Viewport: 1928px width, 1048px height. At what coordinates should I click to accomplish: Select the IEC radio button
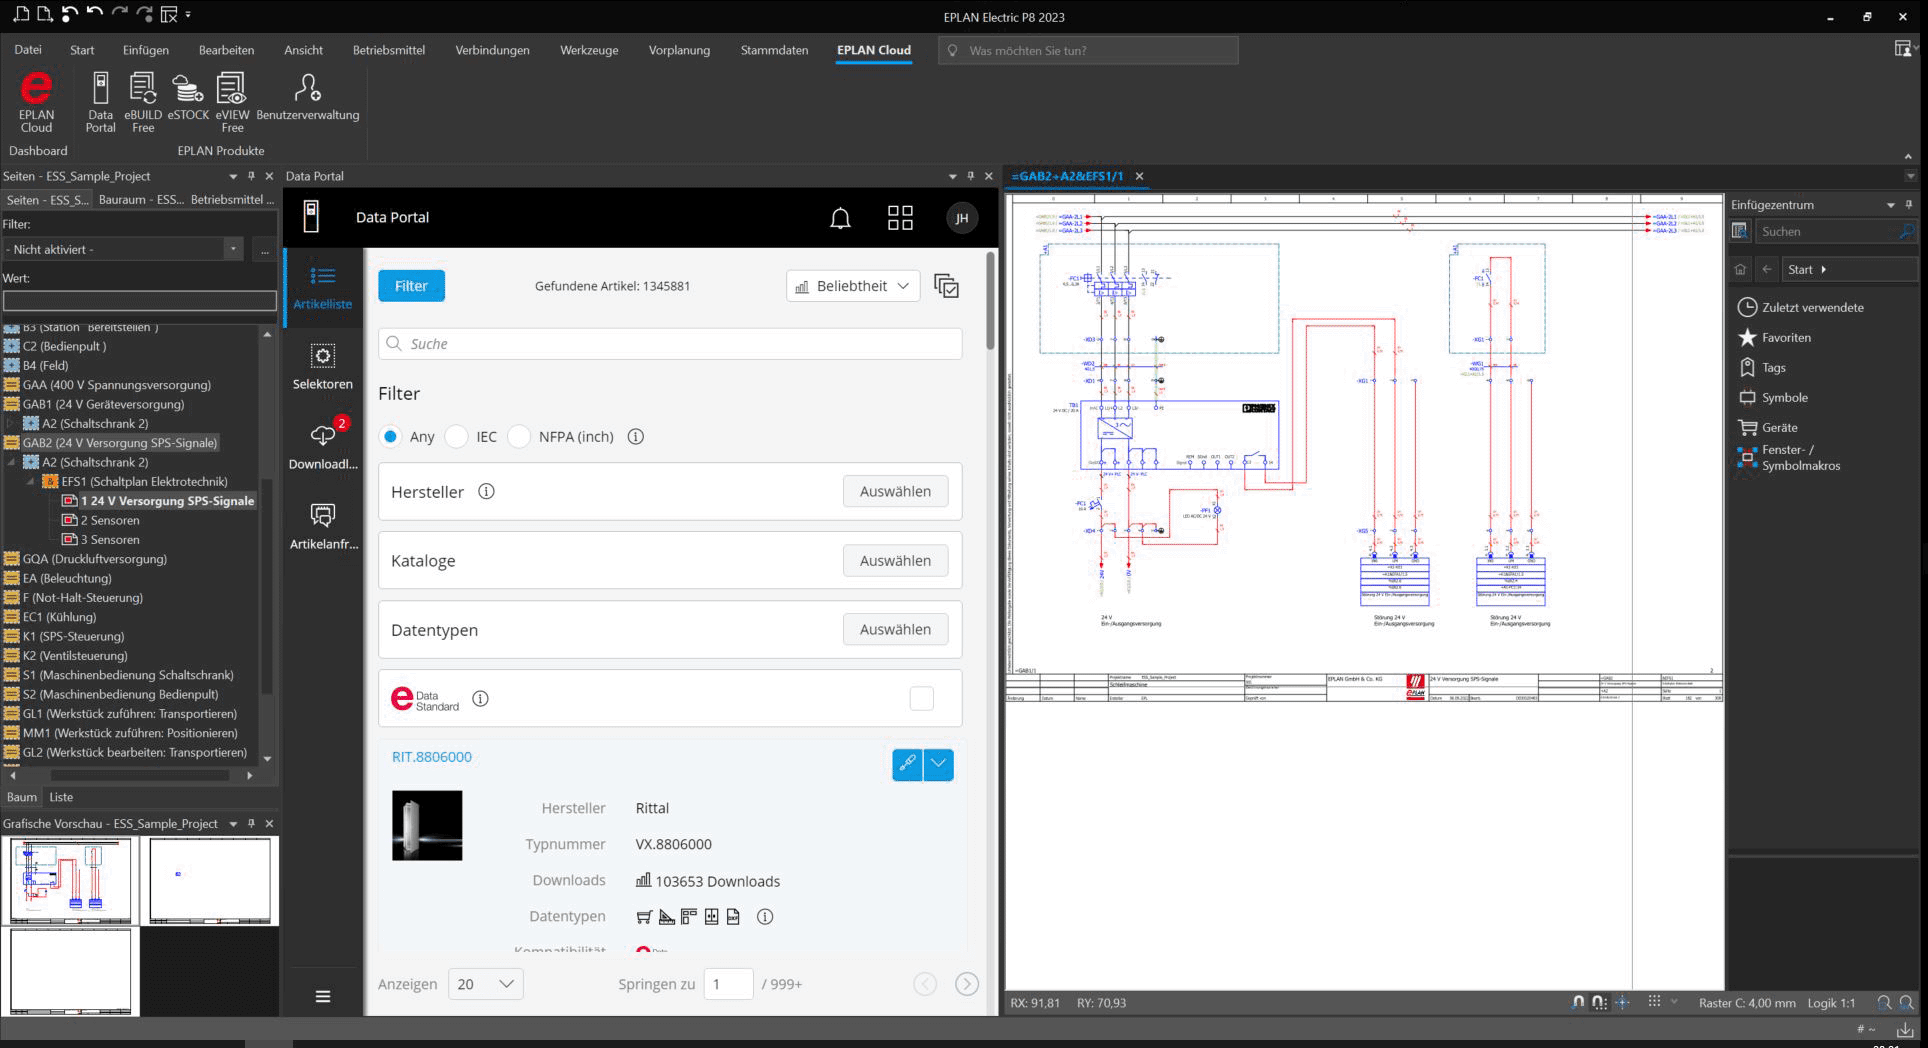tap(457, 437)
